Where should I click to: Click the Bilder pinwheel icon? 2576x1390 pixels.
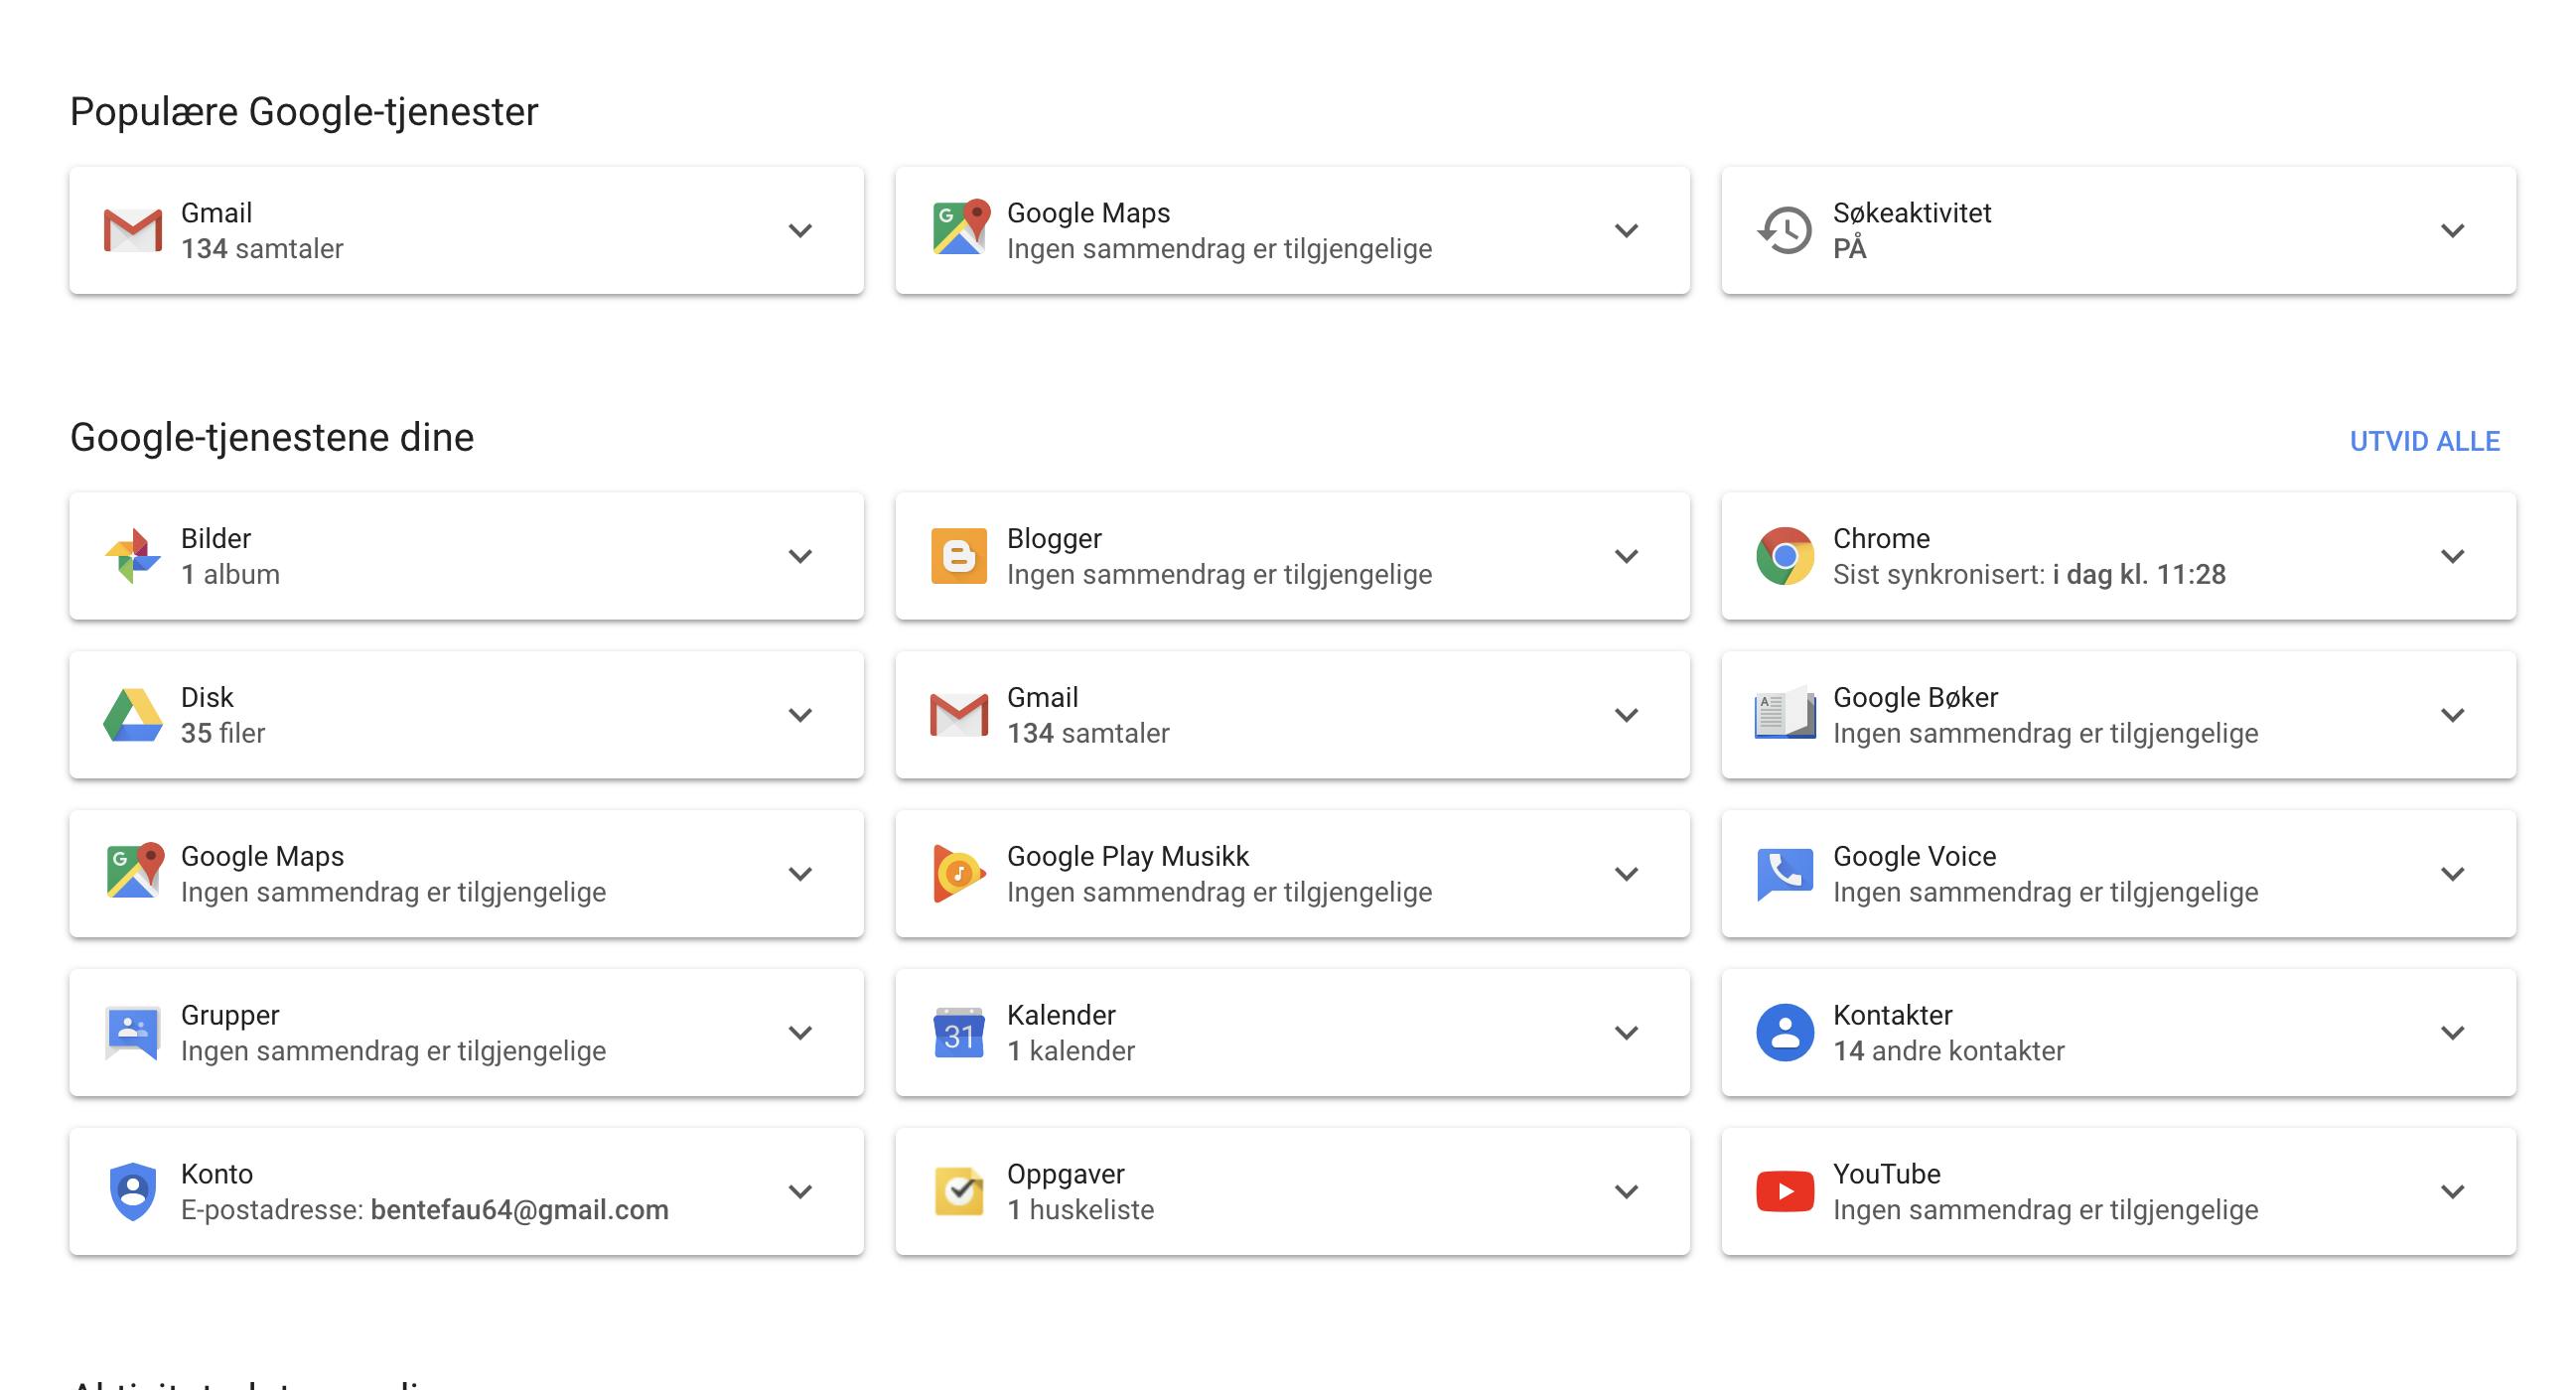[x=133, y=555]
